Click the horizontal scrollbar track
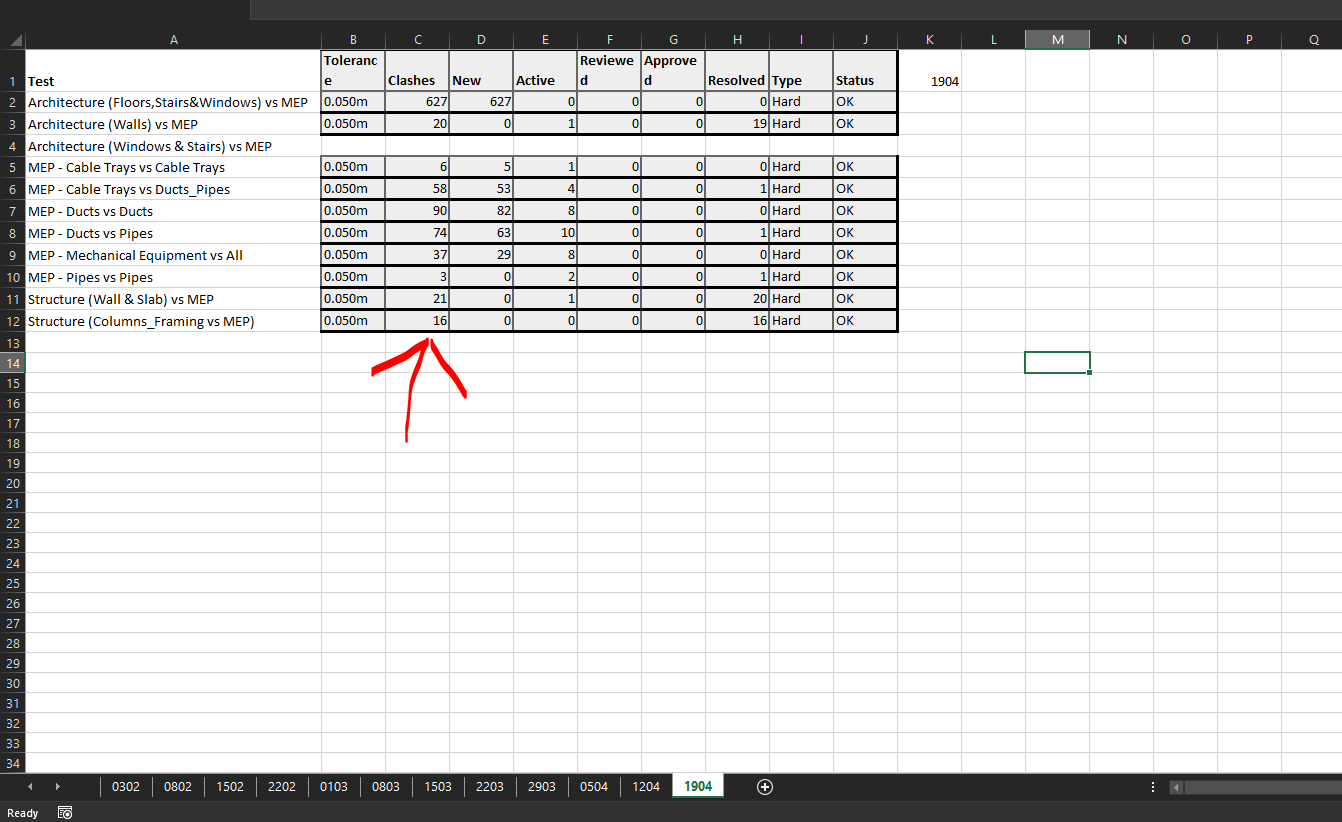Viewport: 1342px width, 822px height. [1263, 787]
